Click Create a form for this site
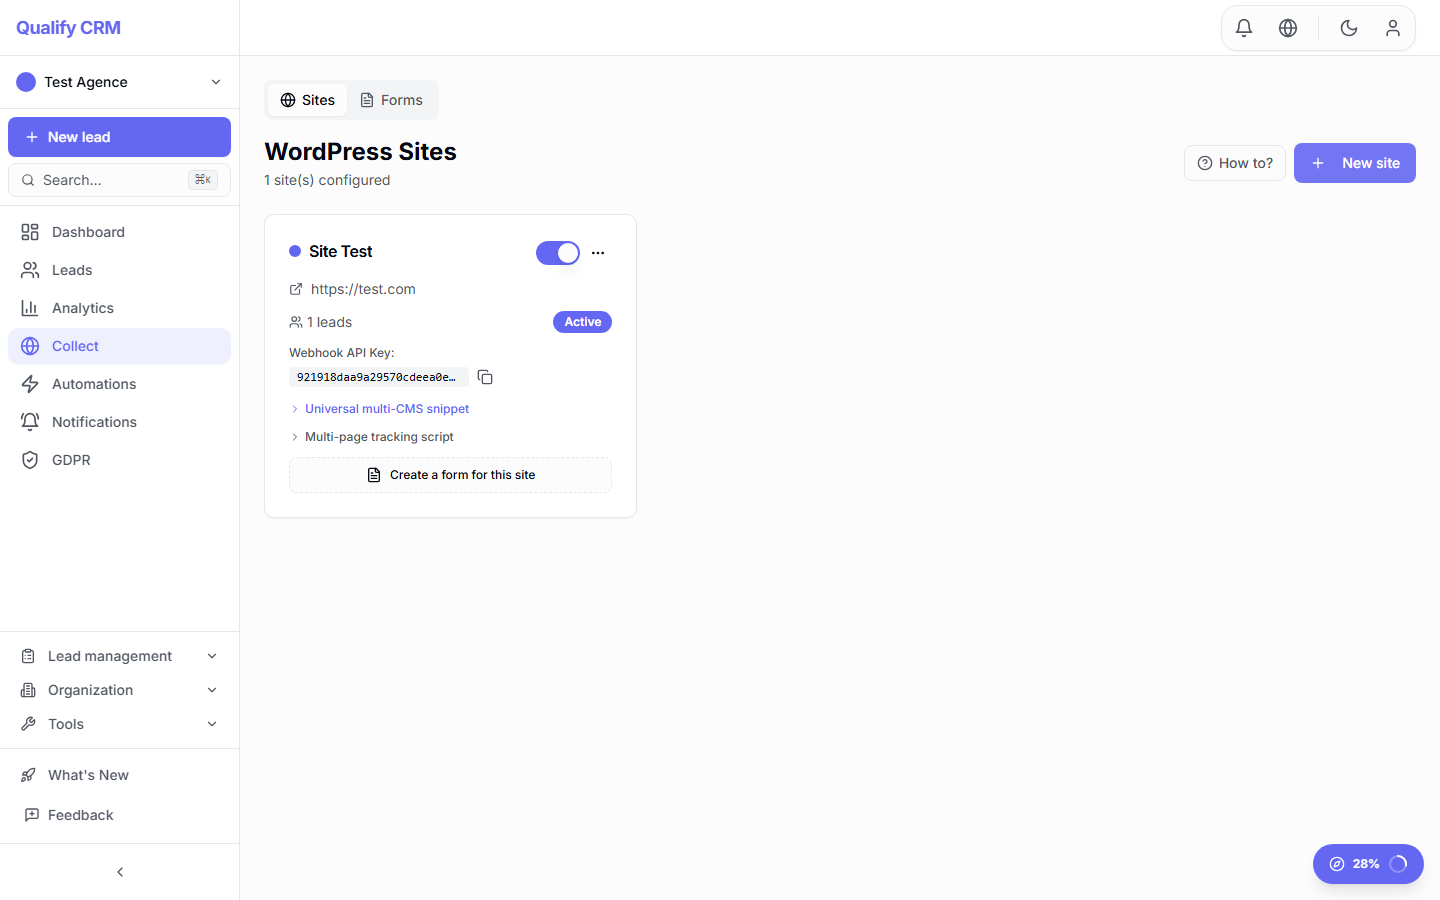Image resolution: width=1440 pixels, height=900 pixels. click(450, 475)
